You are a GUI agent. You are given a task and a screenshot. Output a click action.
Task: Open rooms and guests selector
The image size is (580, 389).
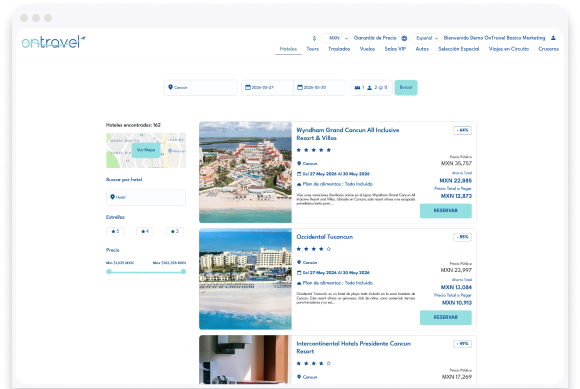point(371,88)
